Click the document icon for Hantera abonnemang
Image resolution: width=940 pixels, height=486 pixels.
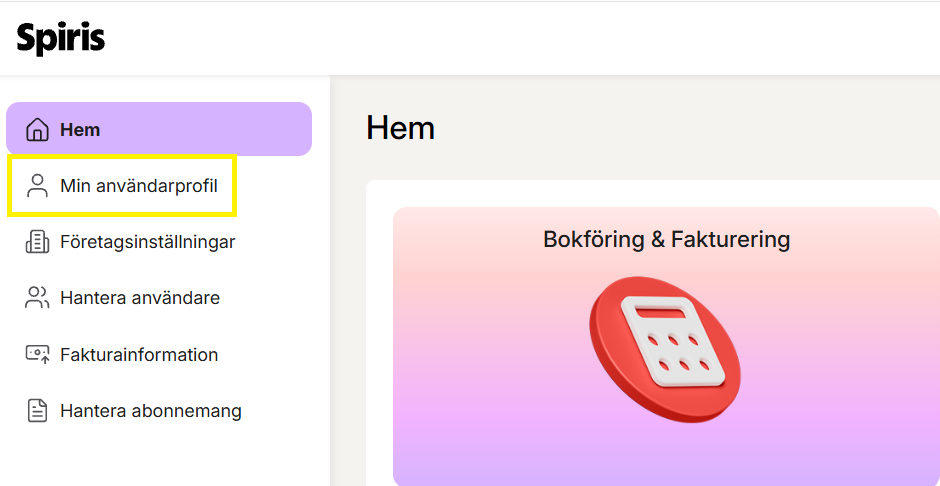pos(37,411)
